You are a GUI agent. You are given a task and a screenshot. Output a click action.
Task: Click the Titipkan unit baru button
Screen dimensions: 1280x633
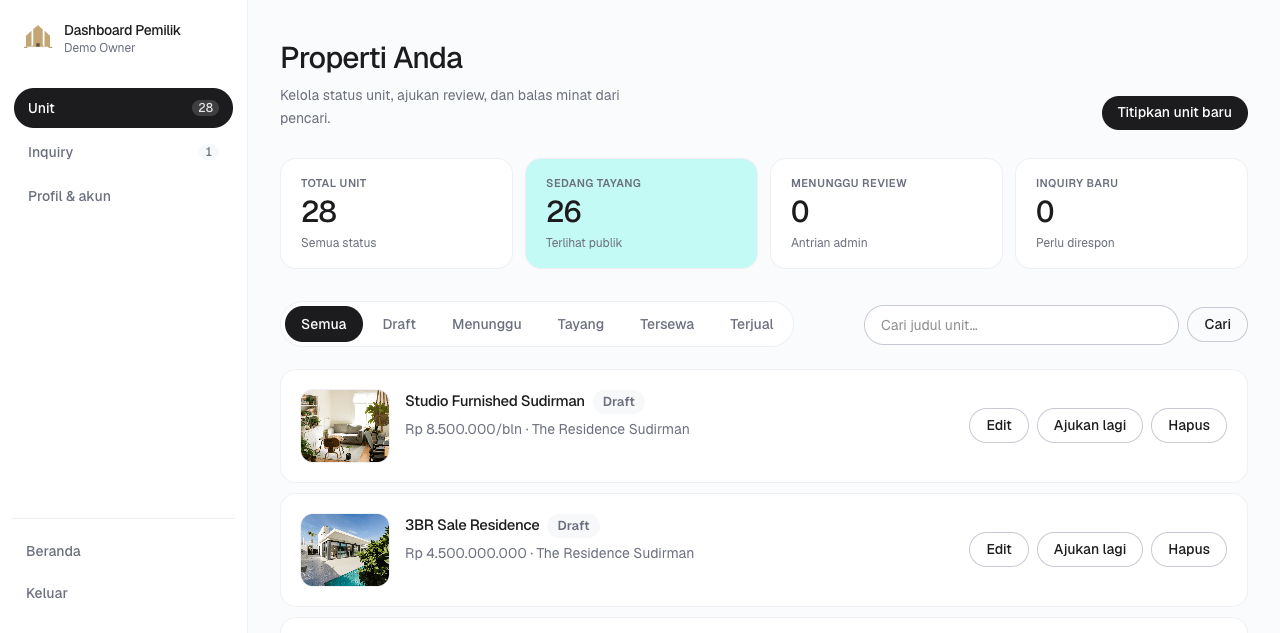tap(1174, 113)
